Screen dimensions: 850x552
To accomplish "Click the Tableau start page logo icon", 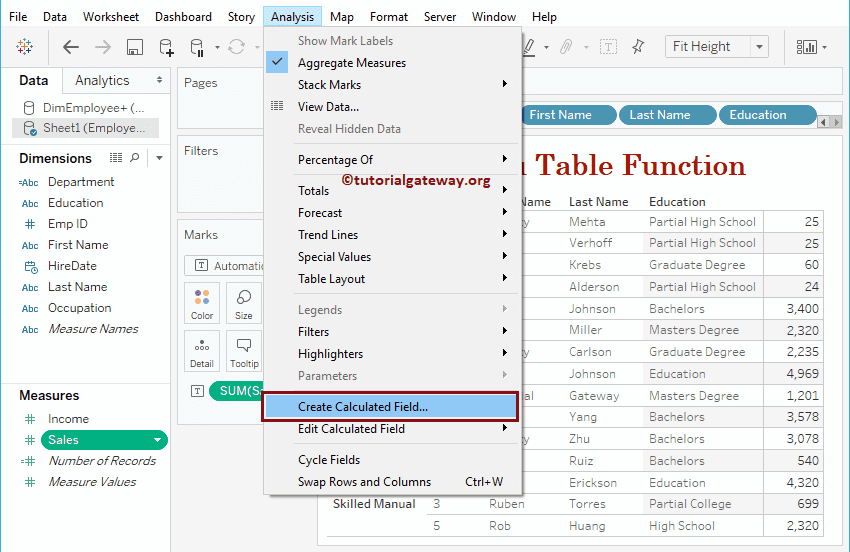I will point(24,47).
